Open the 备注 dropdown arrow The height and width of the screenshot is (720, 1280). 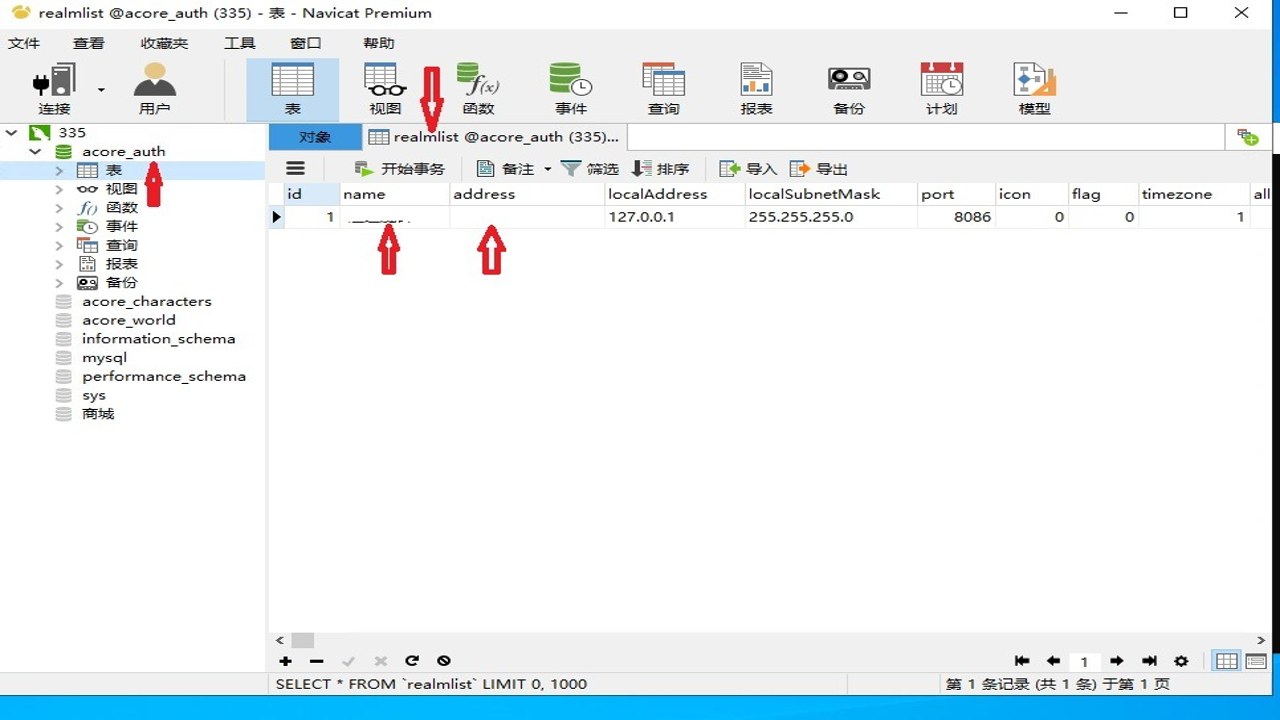547,169
